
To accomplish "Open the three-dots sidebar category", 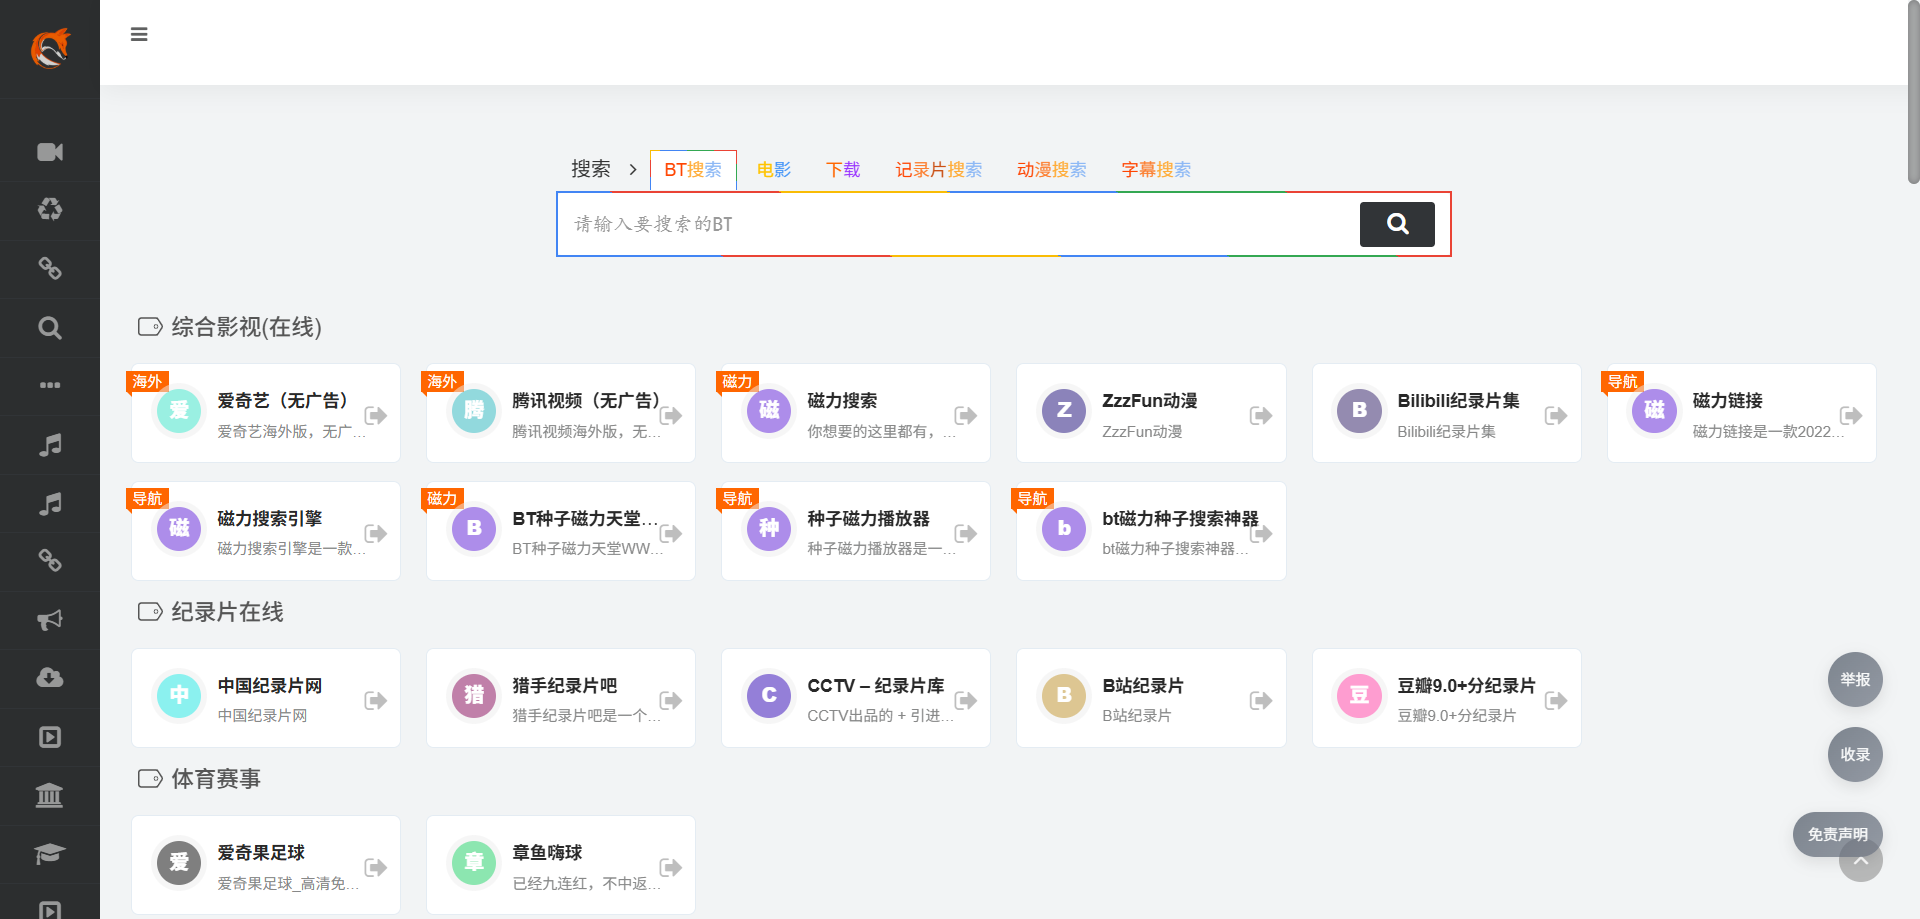I will pos(50,385).
